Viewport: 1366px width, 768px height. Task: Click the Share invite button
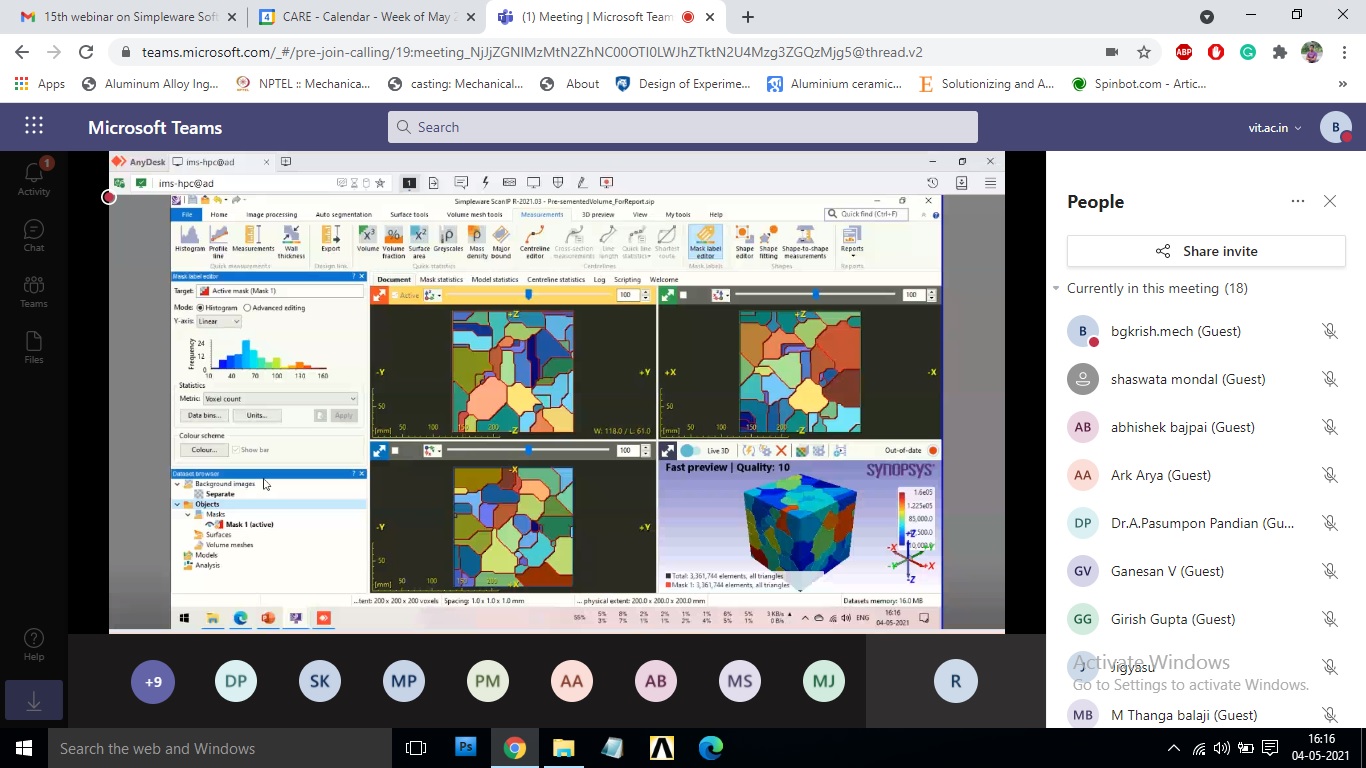tap(1205, 251)
